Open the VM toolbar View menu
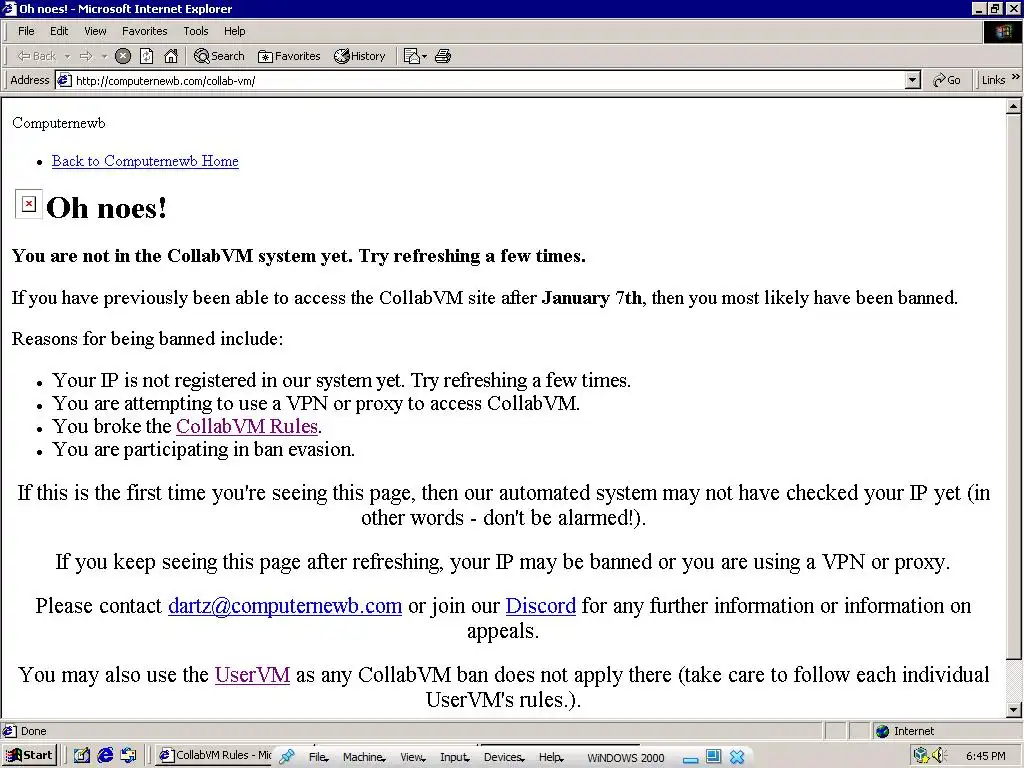The height and width of the screenshot is (768, 1024). (412, 757)
